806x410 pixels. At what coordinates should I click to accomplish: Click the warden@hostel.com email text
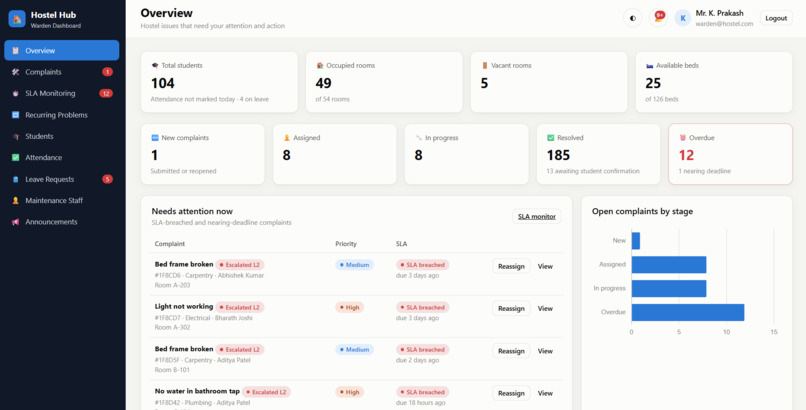[x=724, y=24]
